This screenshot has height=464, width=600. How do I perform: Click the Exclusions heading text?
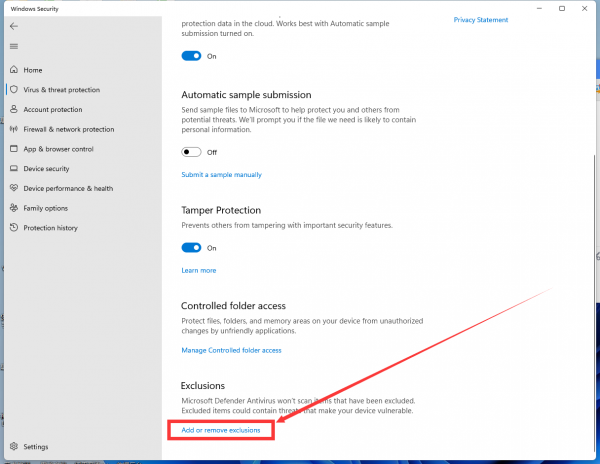pos(203,386)
